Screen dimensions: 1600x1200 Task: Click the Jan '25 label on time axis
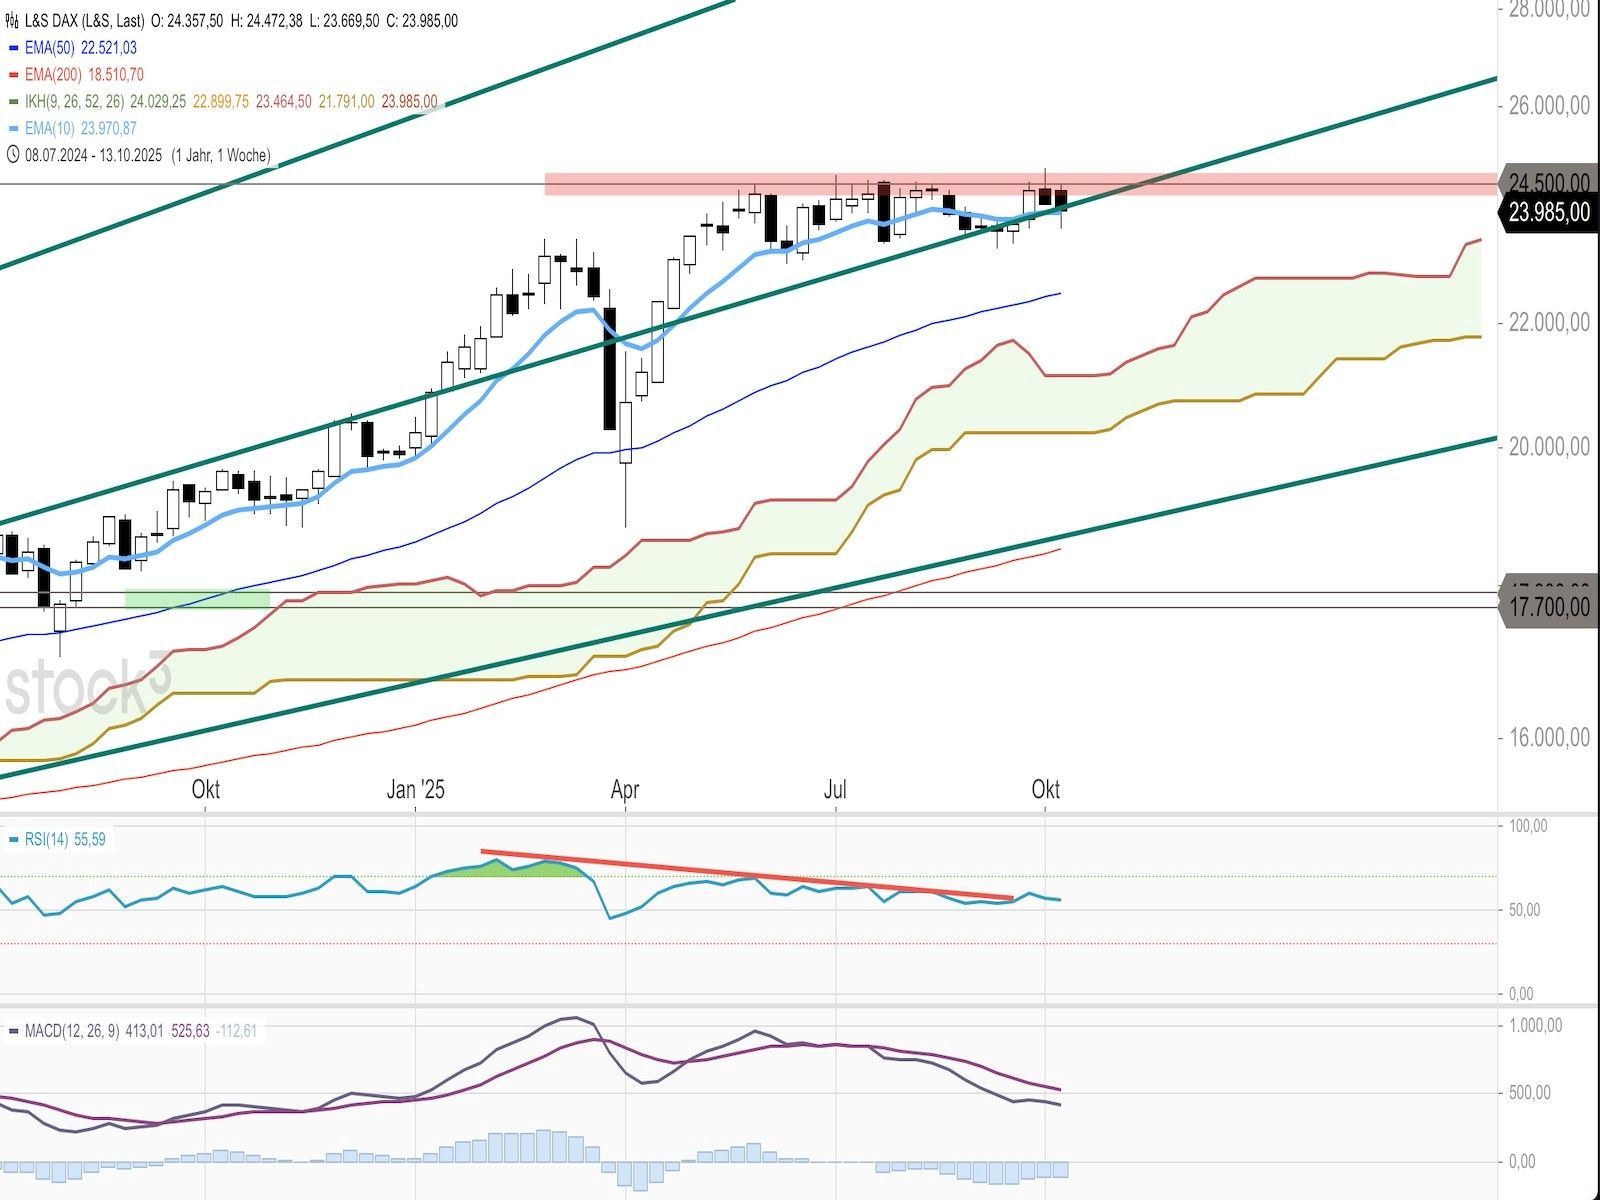coord(415,789)
